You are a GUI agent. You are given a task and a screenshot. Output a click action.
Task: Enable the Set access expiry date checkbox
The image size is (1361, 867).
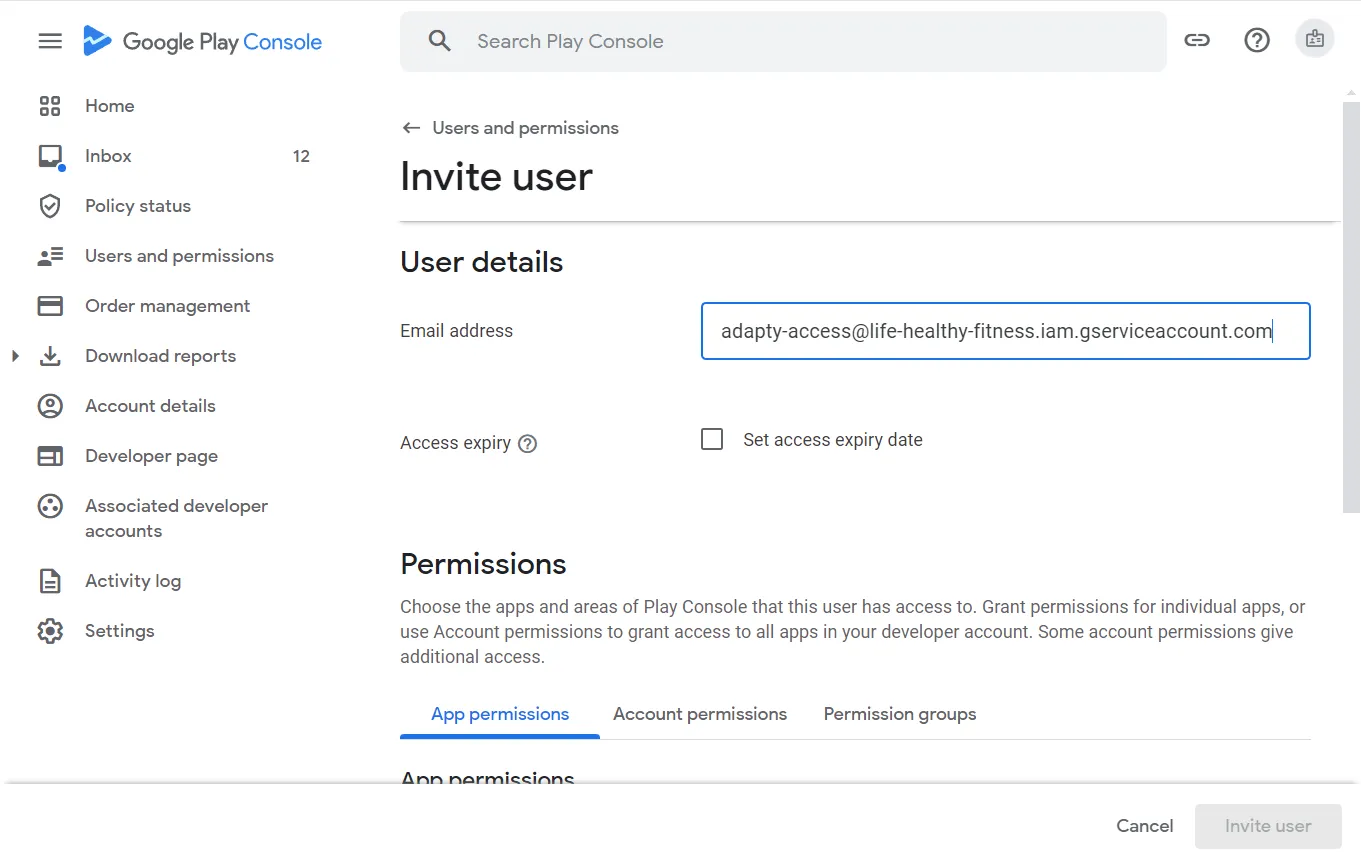(x=711, y=438)
